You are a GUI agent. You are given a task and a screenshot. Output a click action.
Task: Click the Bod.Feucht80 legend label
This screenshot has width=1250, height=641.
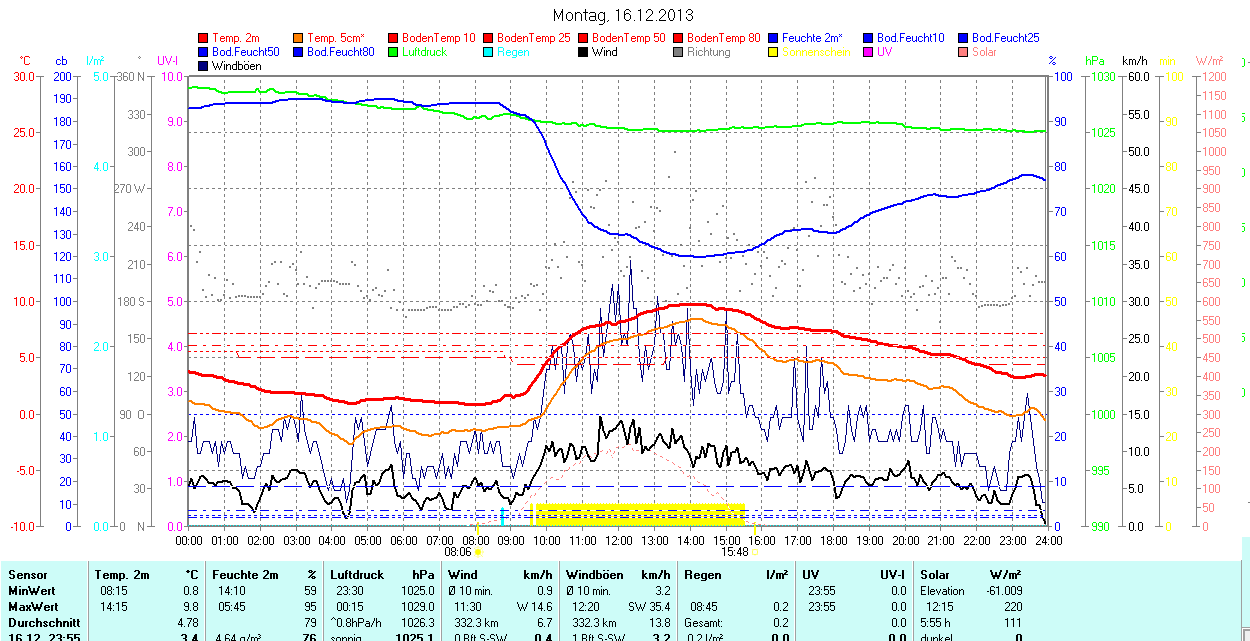pos(340,52)
